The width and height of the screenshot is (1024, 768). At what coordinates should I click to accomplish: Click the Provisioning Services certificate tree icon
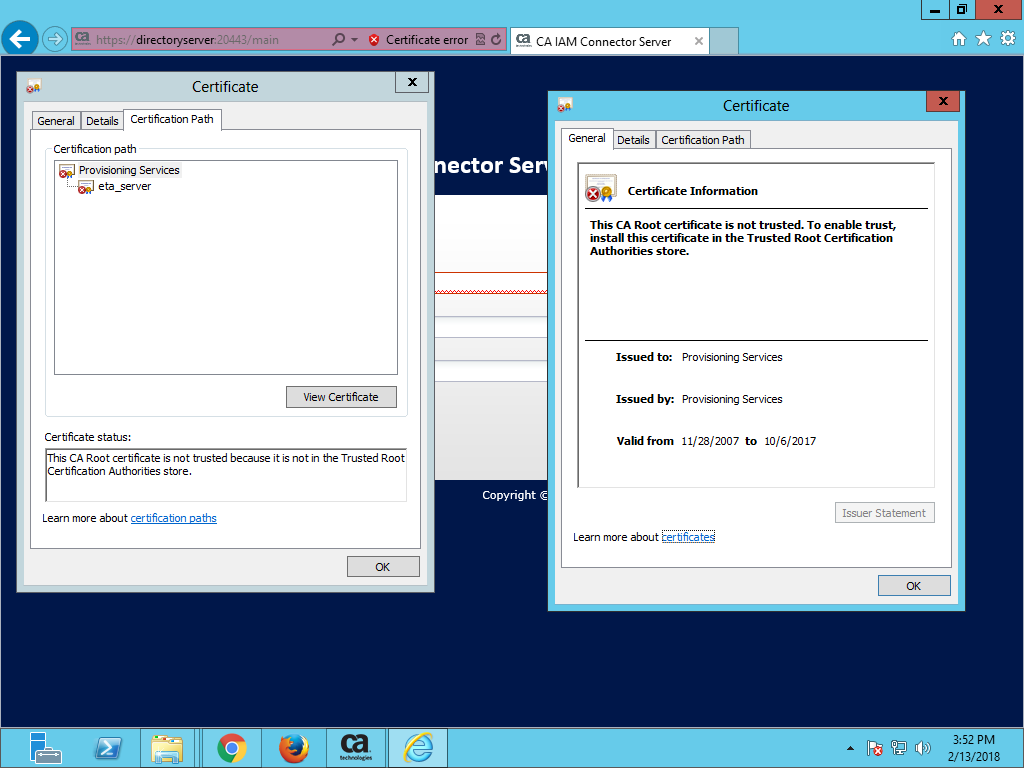[67, 171]
